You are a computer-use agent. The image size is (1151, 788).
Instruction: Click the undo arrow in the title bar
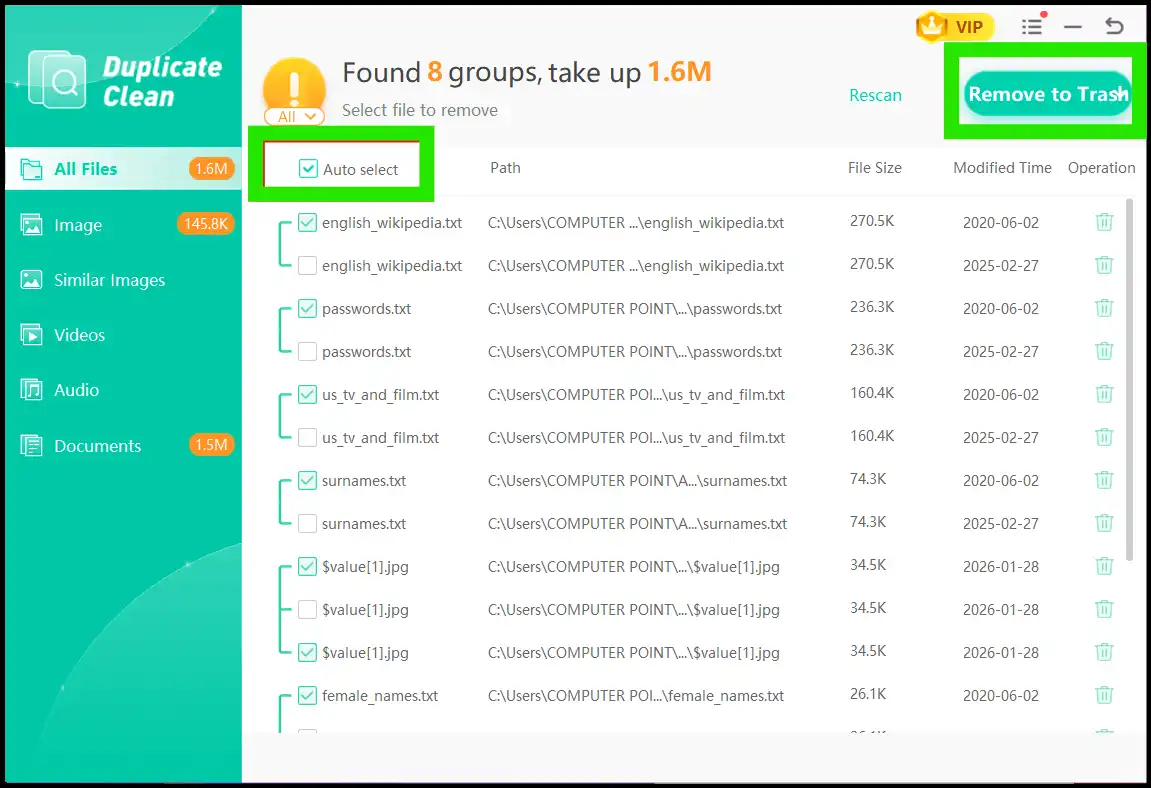point(1114,27)
